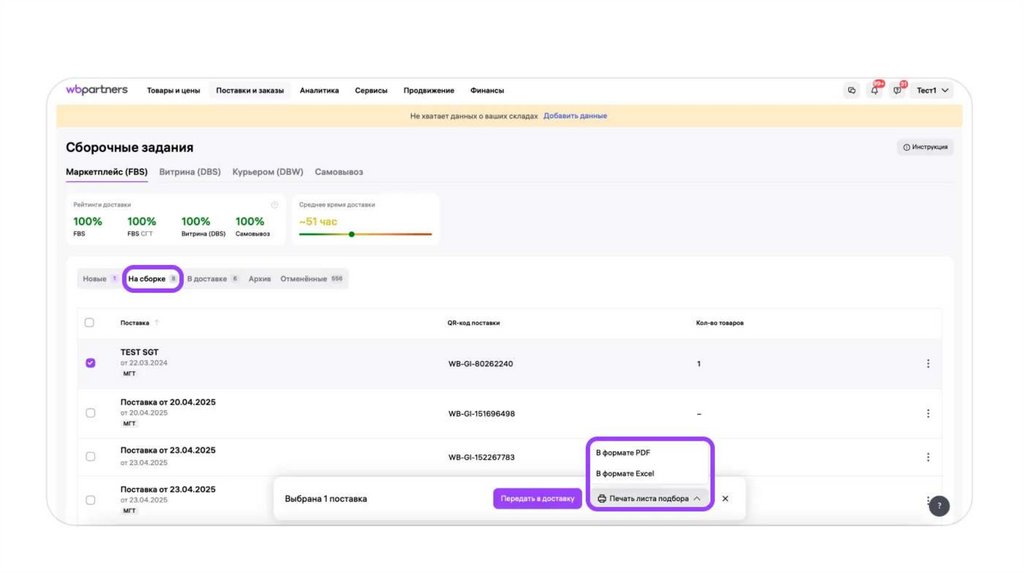Click the feedback icon next to Тест1
1024x574 pixels.
897,90
